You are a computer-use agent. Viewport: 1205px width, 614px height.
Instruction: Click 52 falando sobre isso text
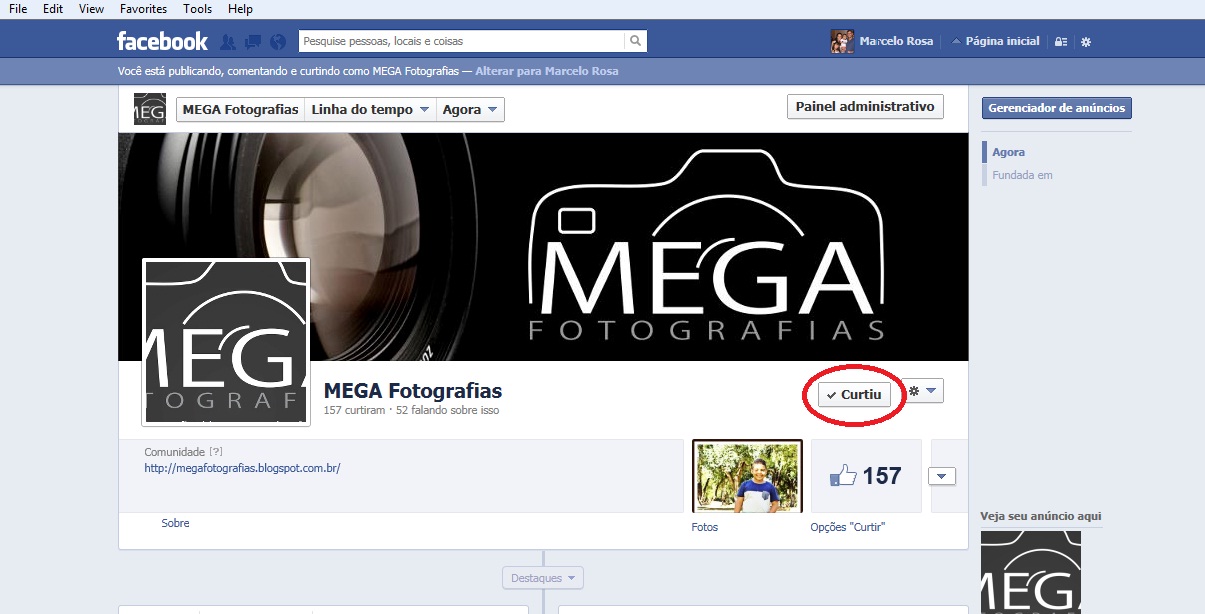tap(448, 410)
